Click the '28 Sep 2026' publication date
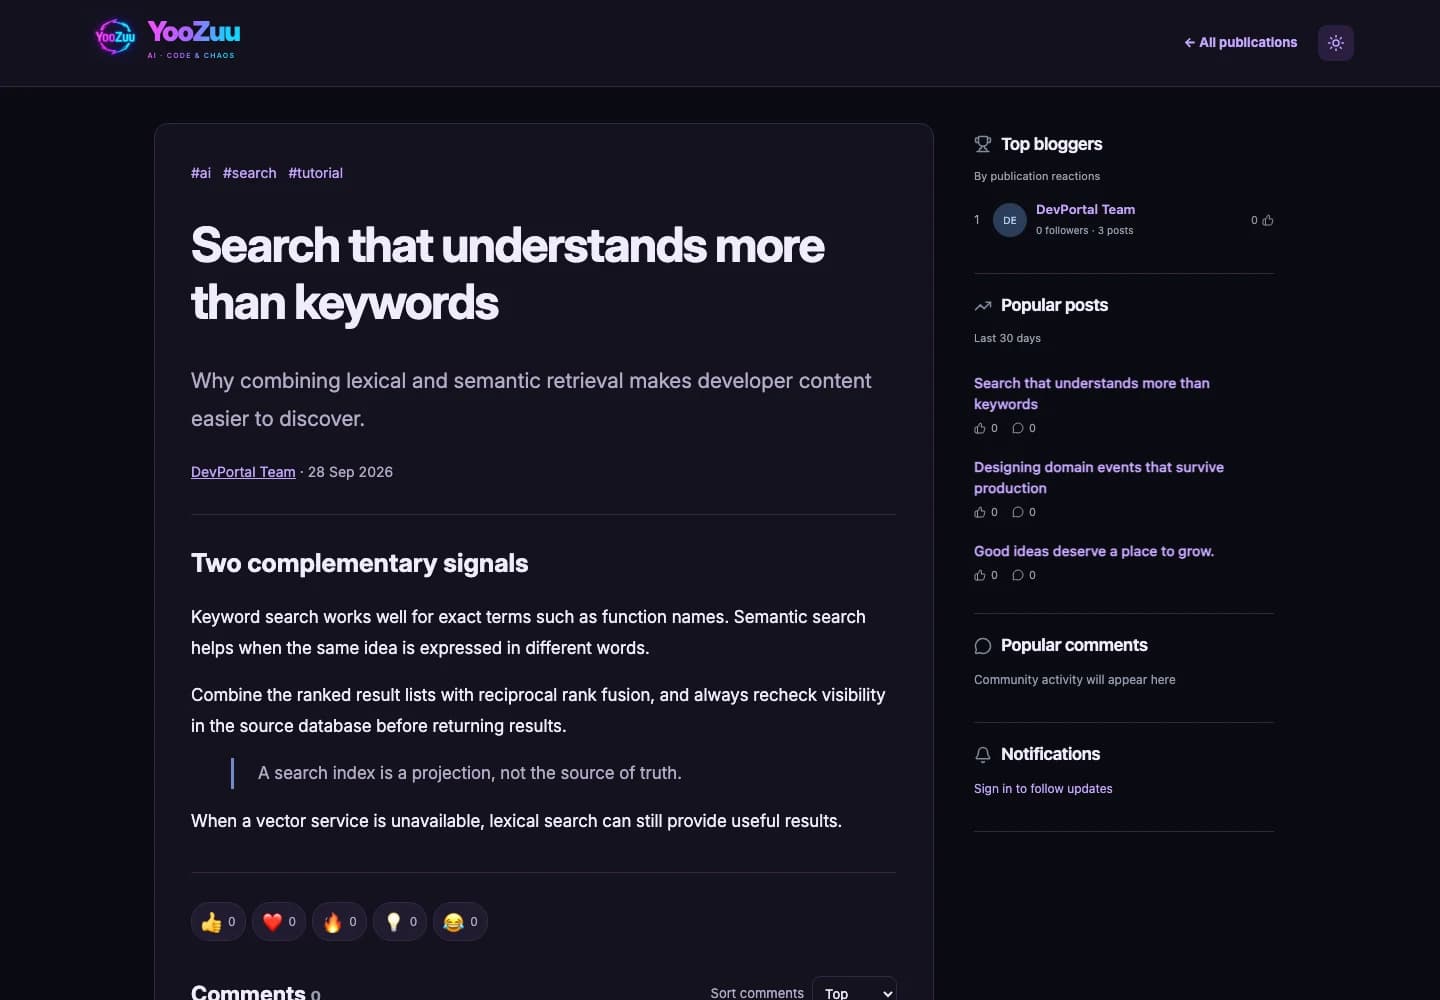 (x=350, y=472)
